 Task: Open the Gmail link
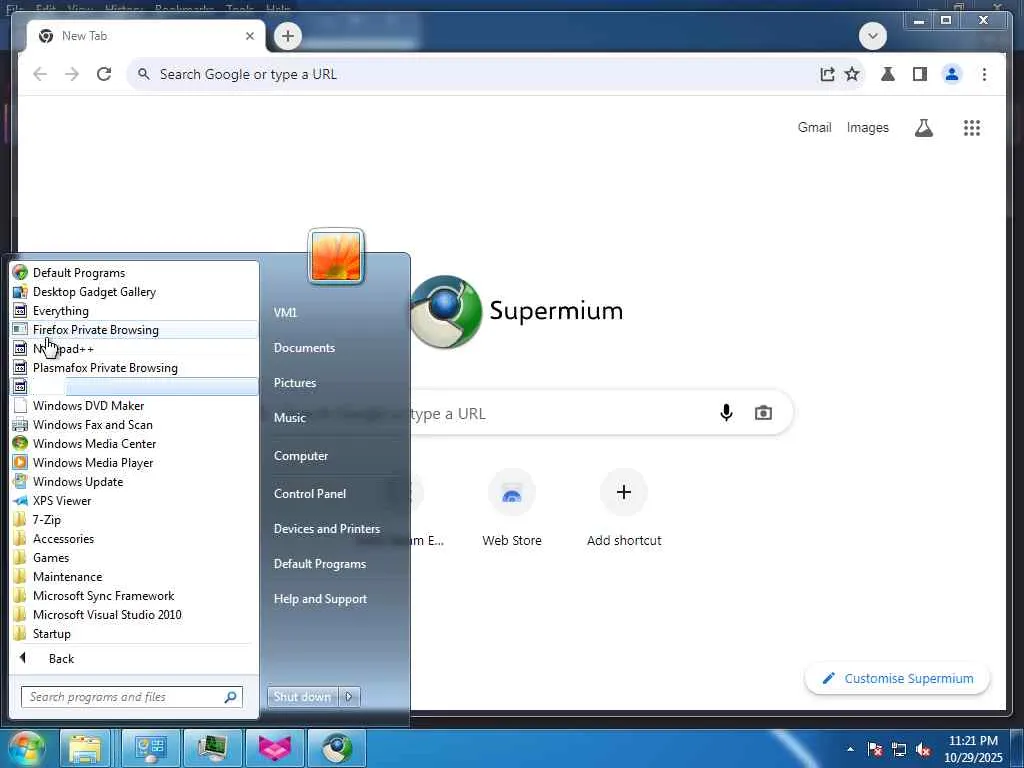(x=814, y=127)
